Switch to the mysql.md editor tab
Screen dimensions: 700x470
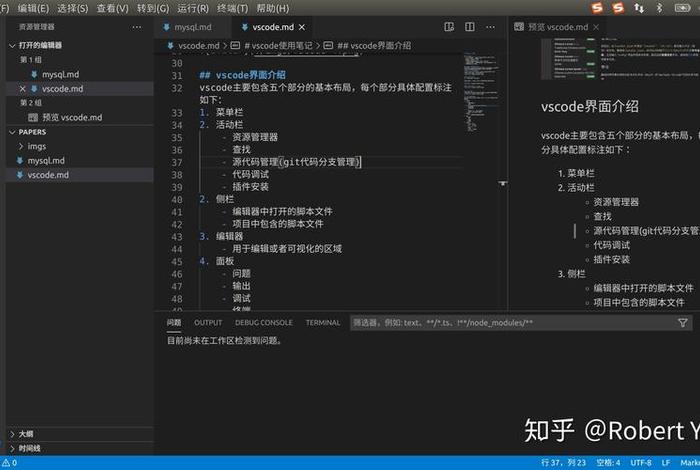(193, 27)
